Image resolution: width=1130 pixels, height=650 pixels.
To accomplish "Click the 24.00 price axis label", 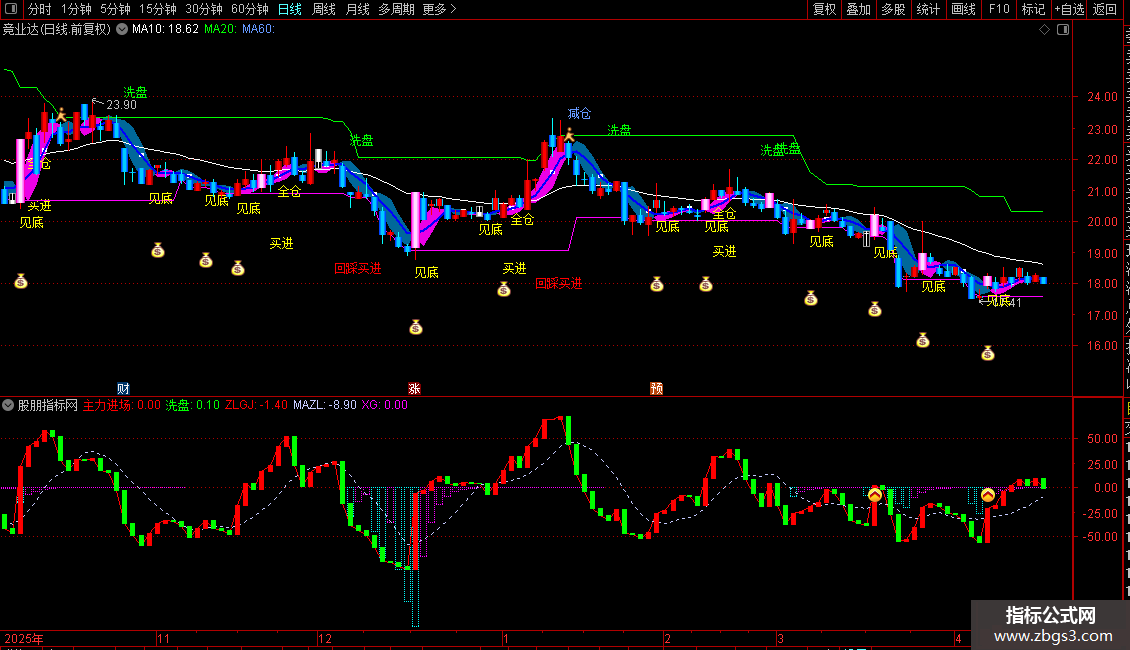I will (1102, 97).
